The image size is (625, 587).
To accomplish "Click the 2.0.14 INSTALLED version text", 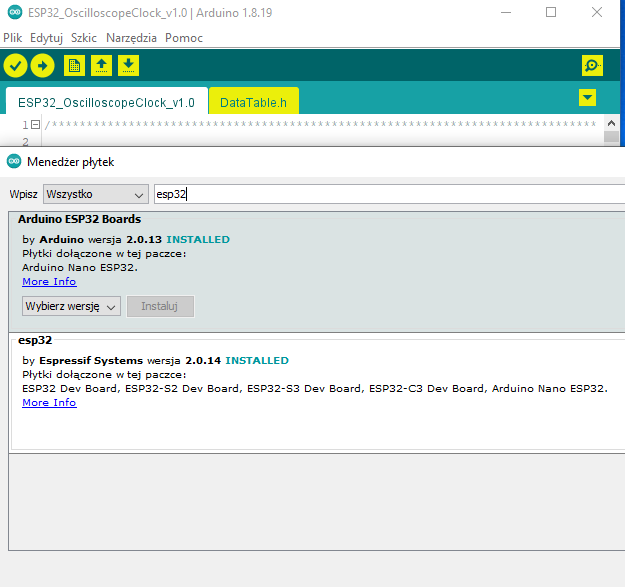I will coord(237,361).
